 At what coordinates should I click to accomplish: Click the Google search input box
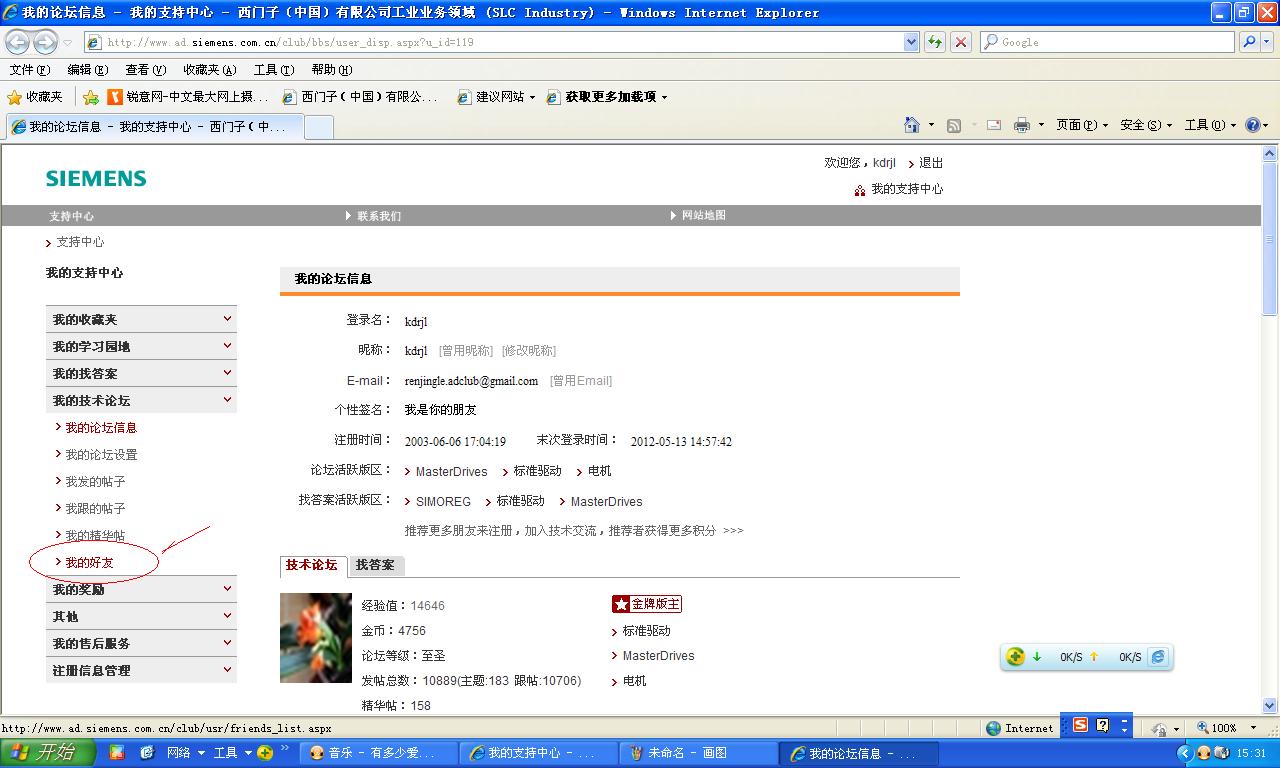(x=1110, y=42)
